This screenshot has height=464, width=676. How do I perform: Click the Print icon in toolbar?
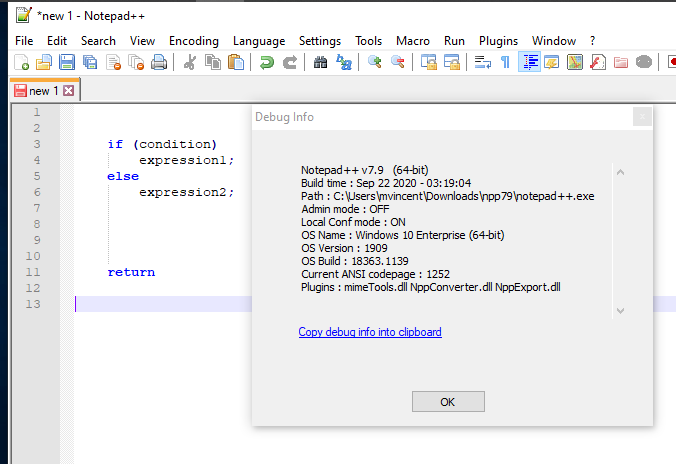tap(158, 62)
